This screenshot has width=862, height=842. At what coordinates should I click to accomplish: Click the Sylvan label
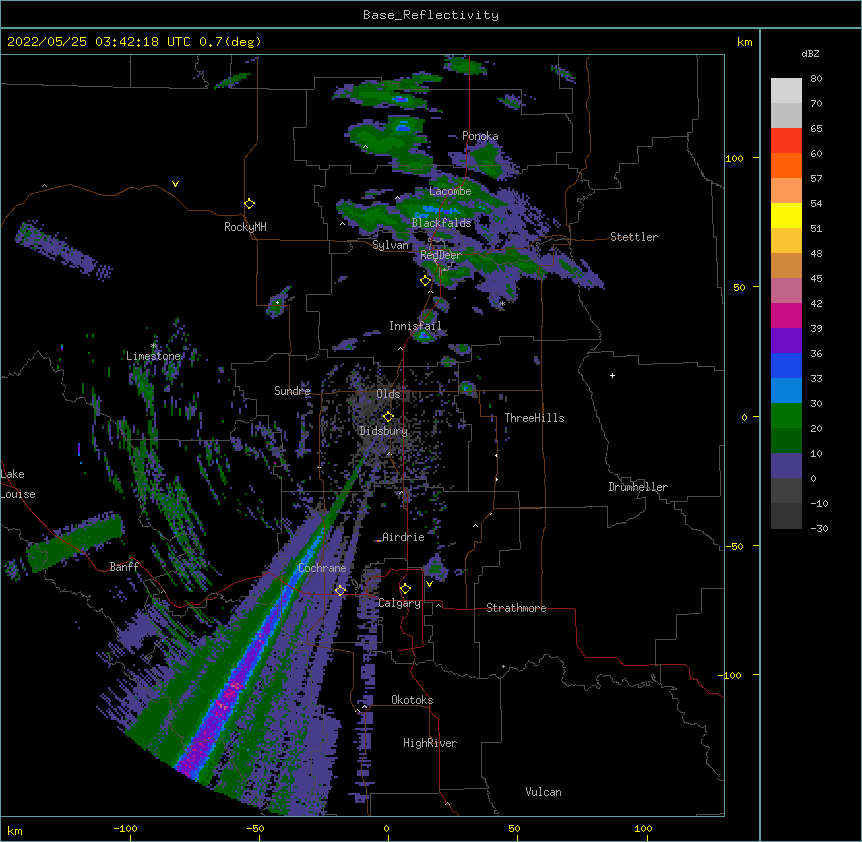[x=390, y=245]
